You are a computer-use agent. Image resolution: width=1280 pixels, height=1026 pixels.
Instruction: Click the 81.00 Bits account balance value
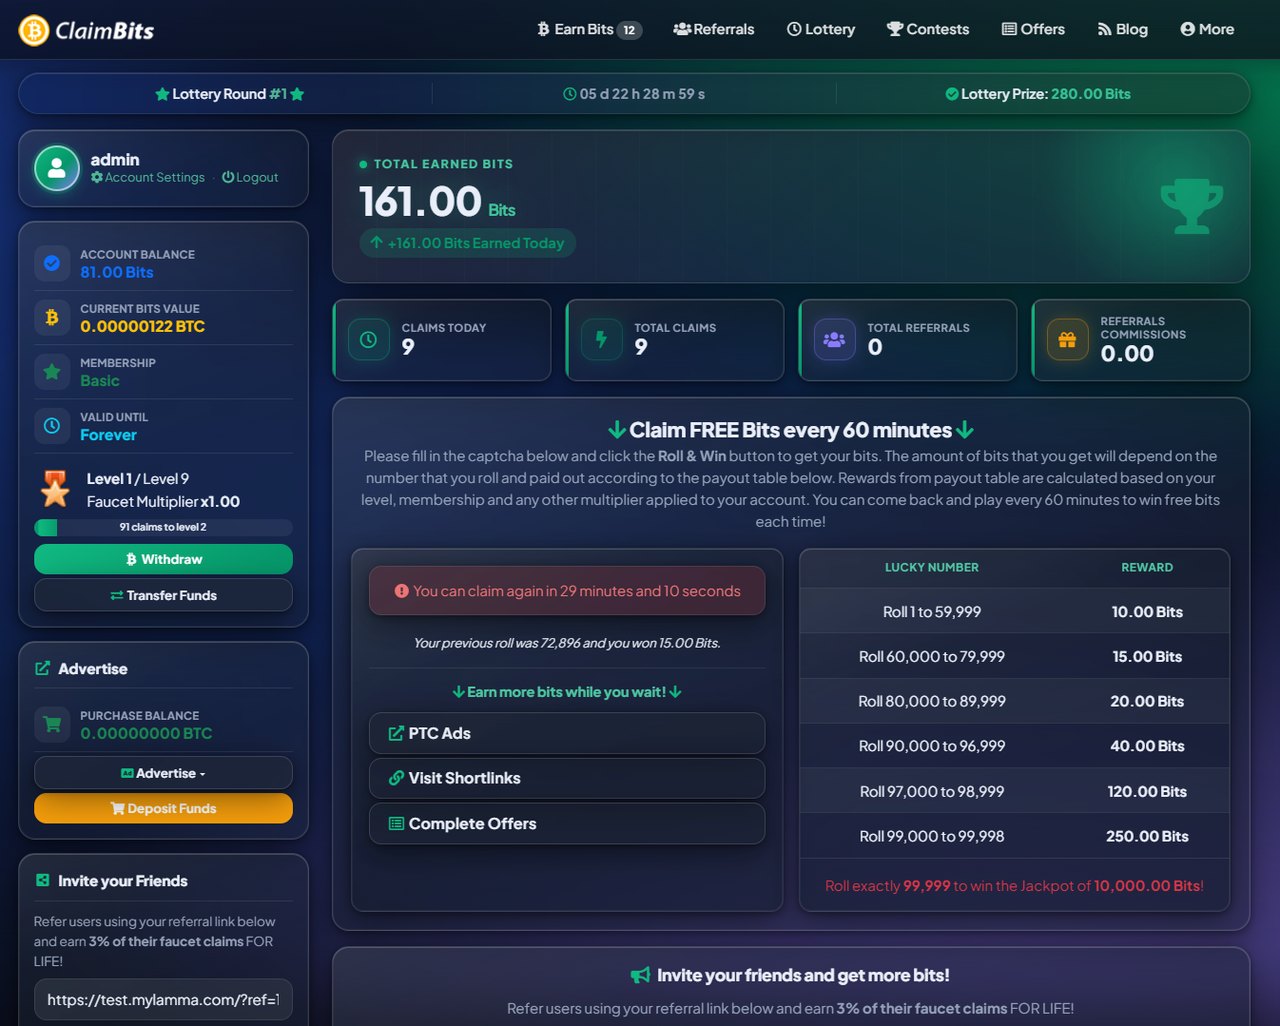[117, 272]
